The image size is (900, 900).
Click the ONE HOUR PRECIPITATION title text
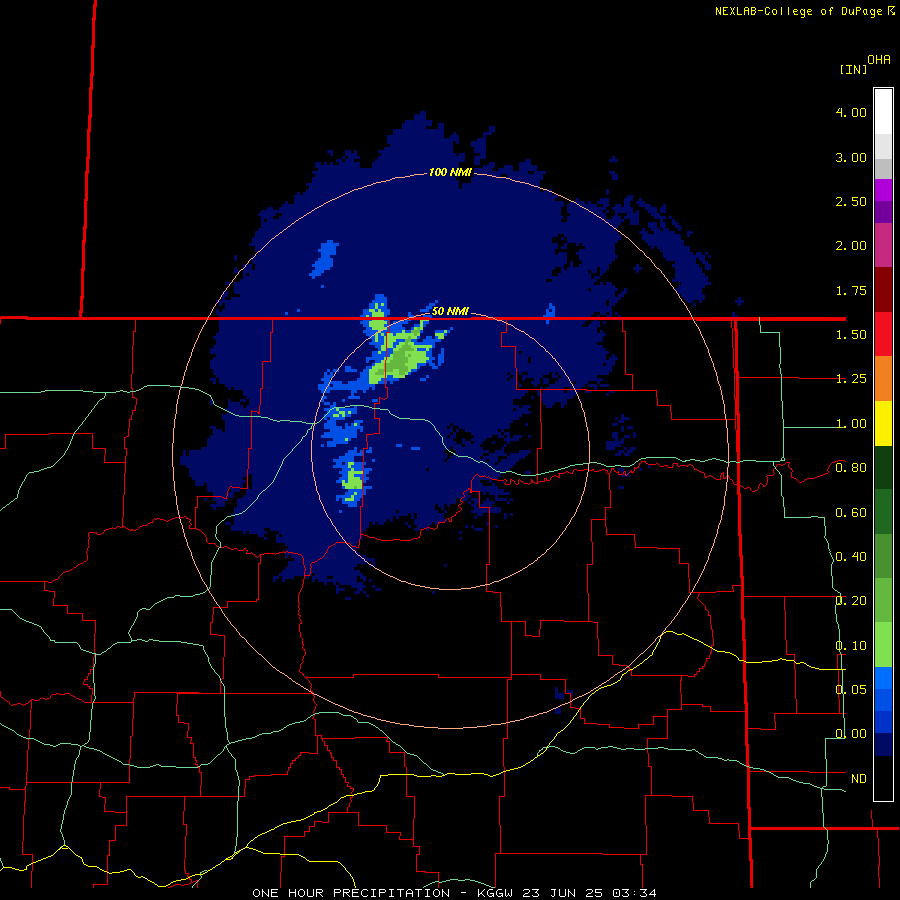click(351, 893)
